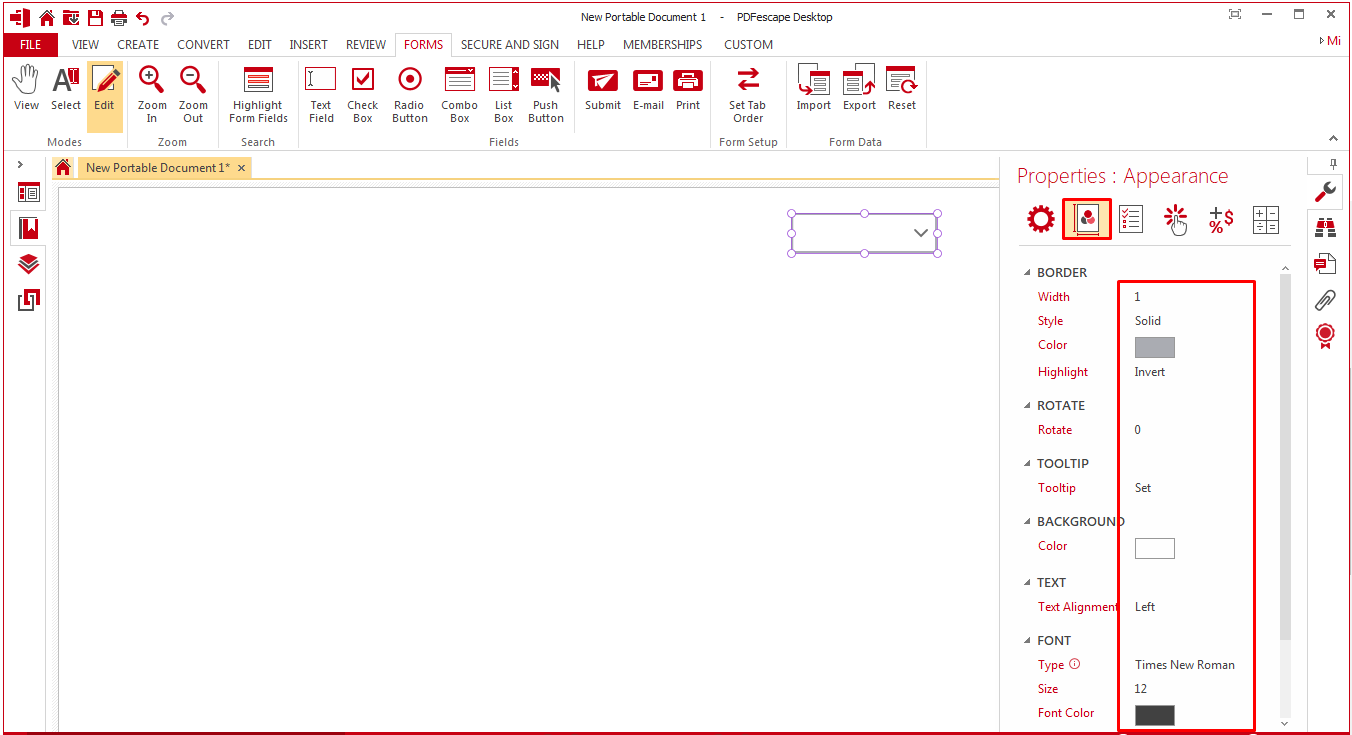Pick the background Color swatch
The image size is (1352, 735).
[1154, 548]
